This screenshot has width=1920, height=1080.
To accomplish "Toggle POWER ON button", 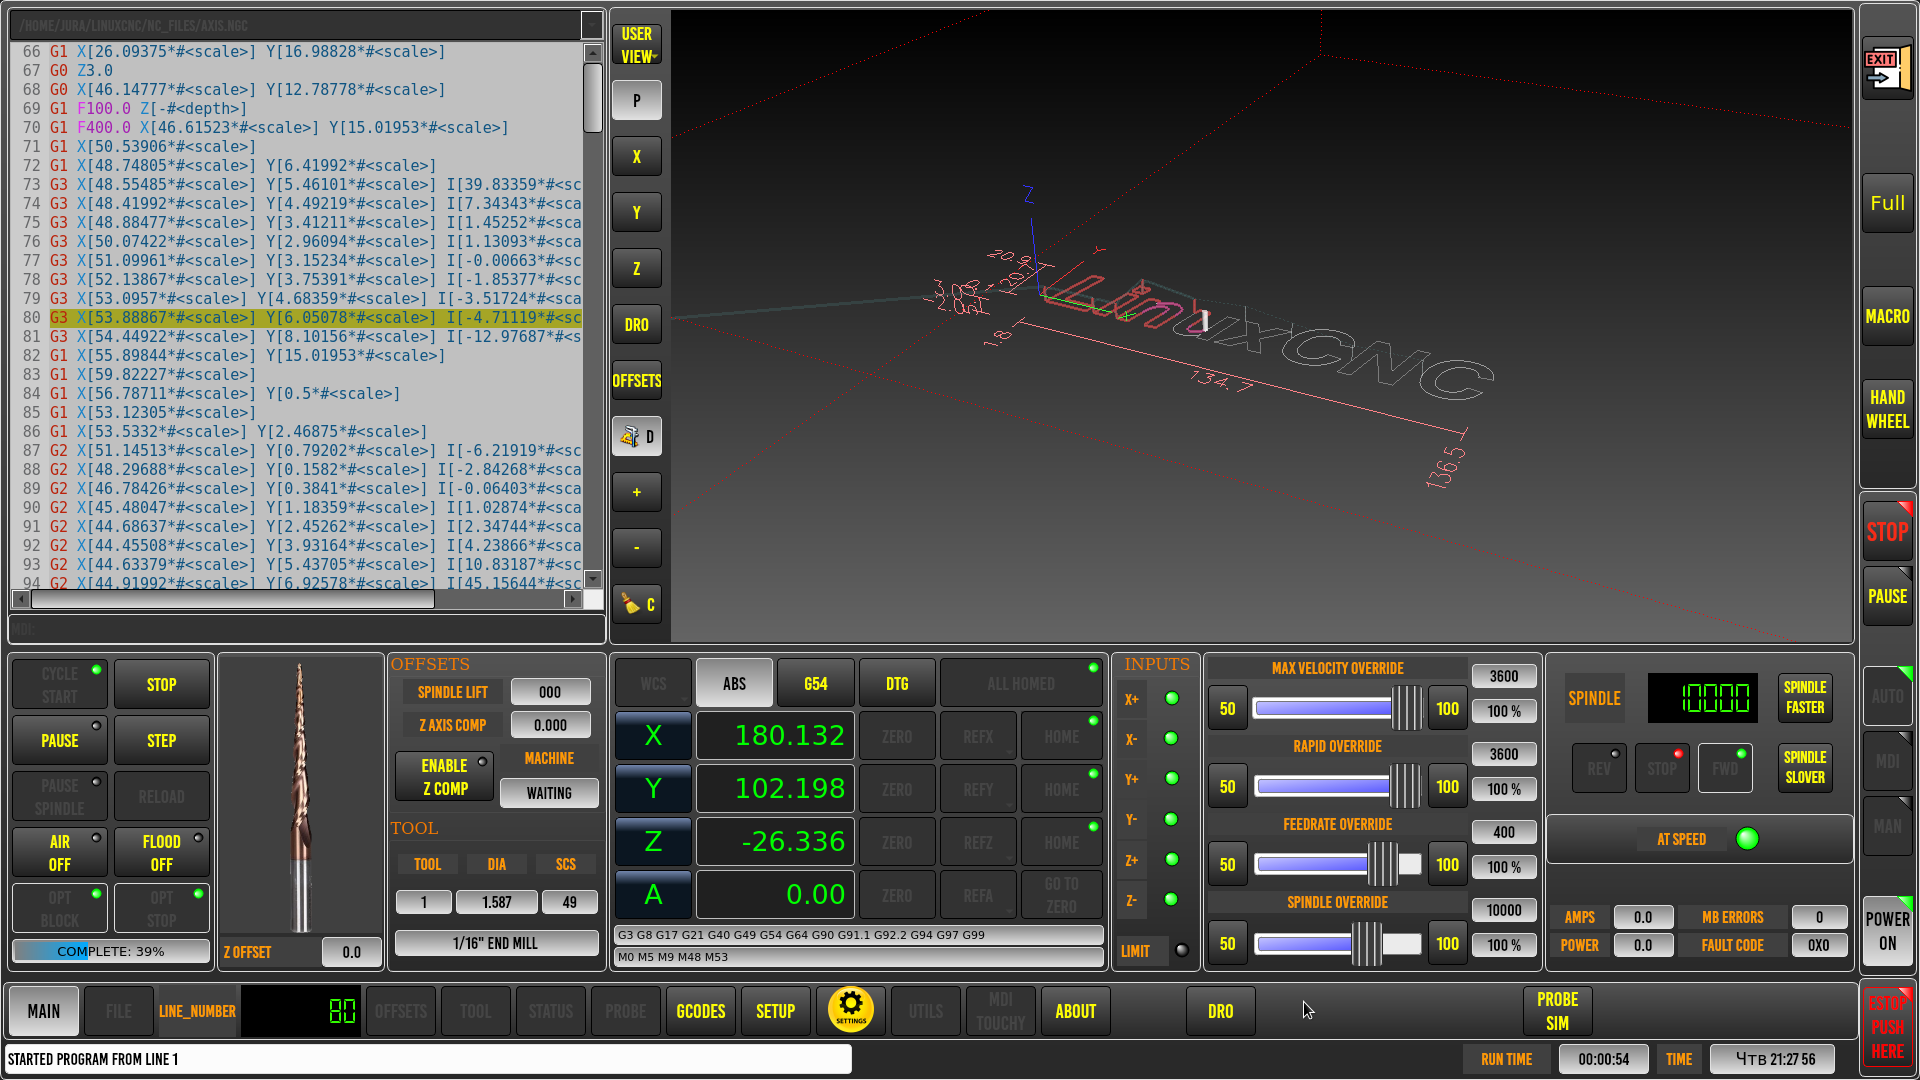I will click(1887, 931).
